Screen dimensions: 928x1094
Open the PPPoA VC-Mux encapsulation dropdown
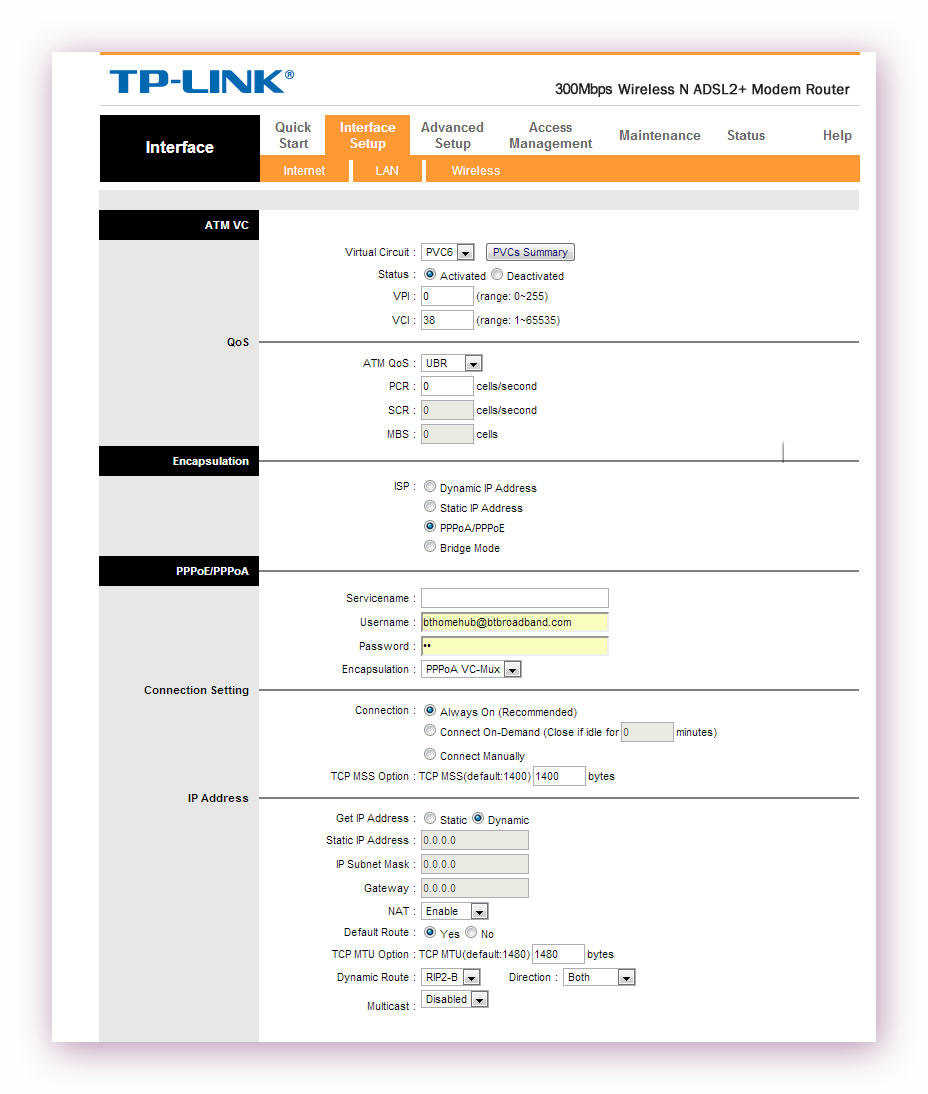[471, 669]
